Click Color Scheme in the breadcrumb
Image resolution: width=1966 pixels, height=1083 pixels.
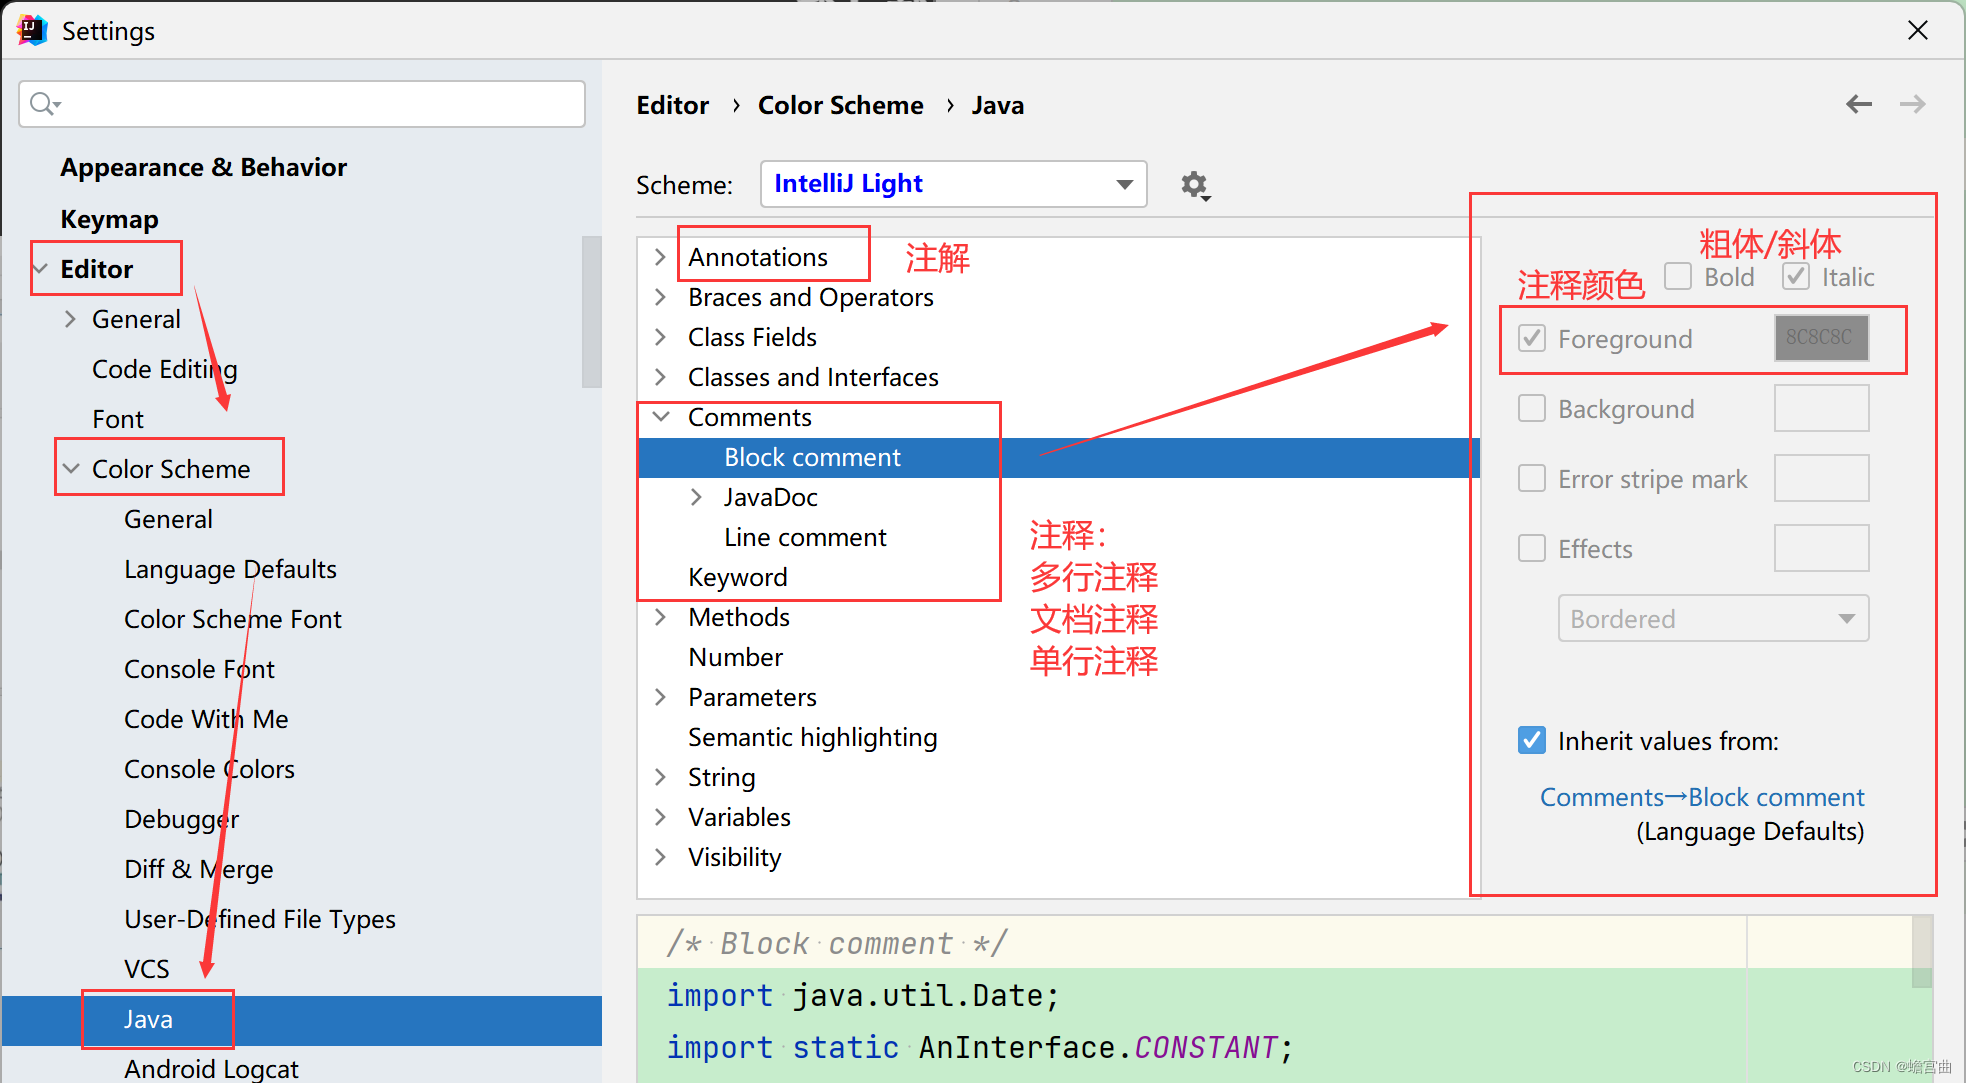tap(841, 105)
